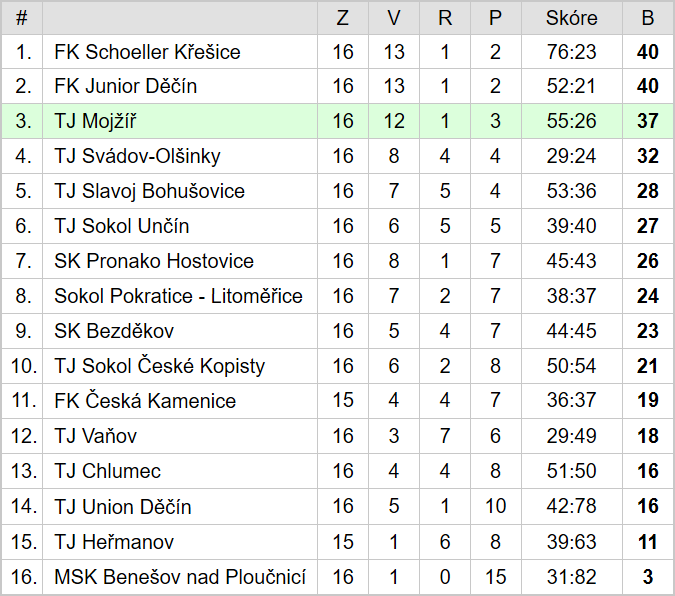
Task: Click SK Bezděkov team name
Action: coord(114,331)
